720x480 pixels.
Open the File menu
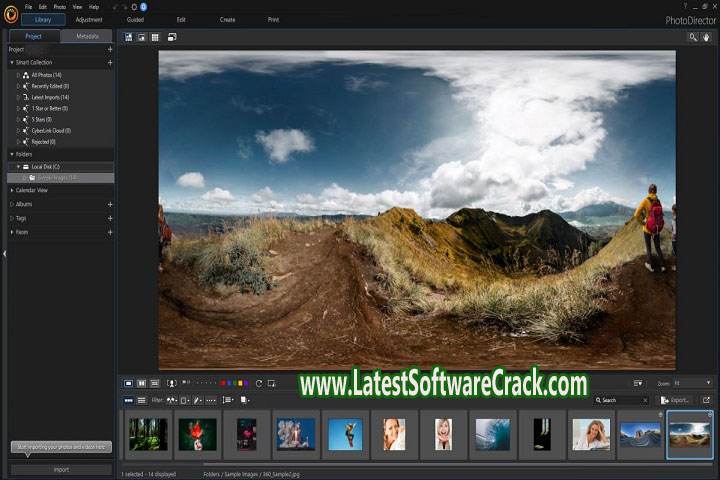[28, 7]
